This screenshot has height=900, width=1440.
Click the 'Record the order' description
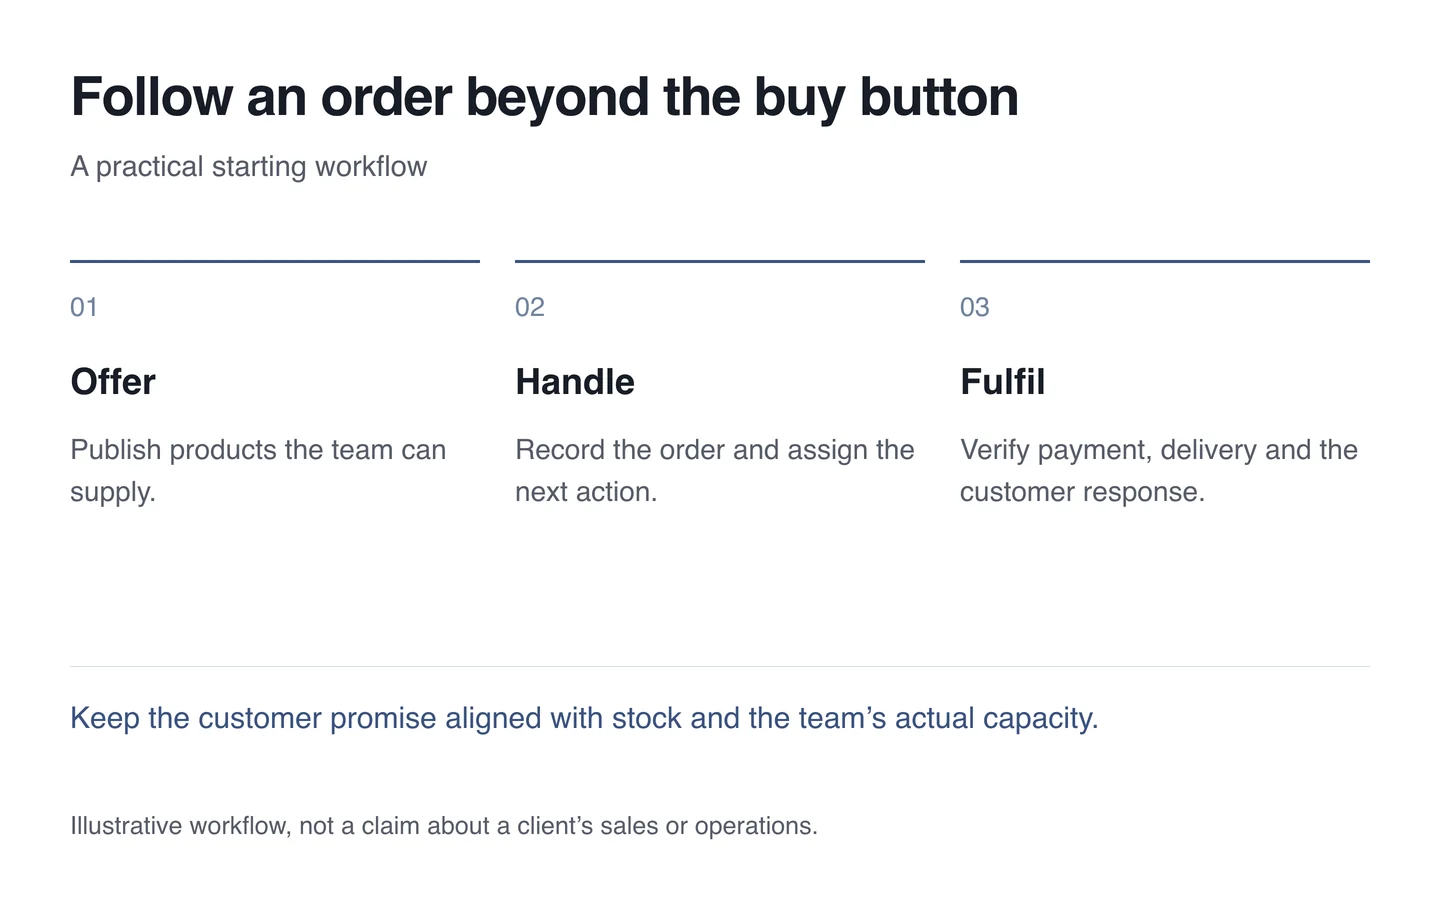point(715,471)
